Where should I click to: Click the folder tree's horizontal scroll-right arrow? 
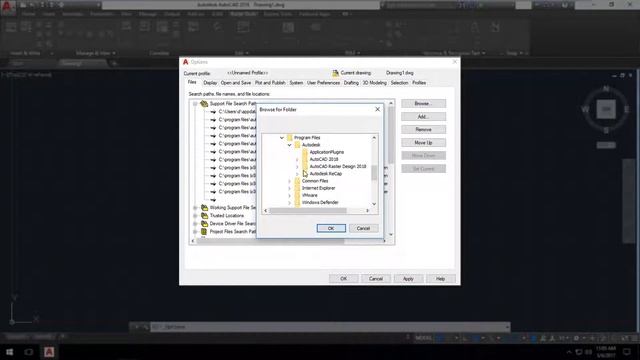click(367, 211)
